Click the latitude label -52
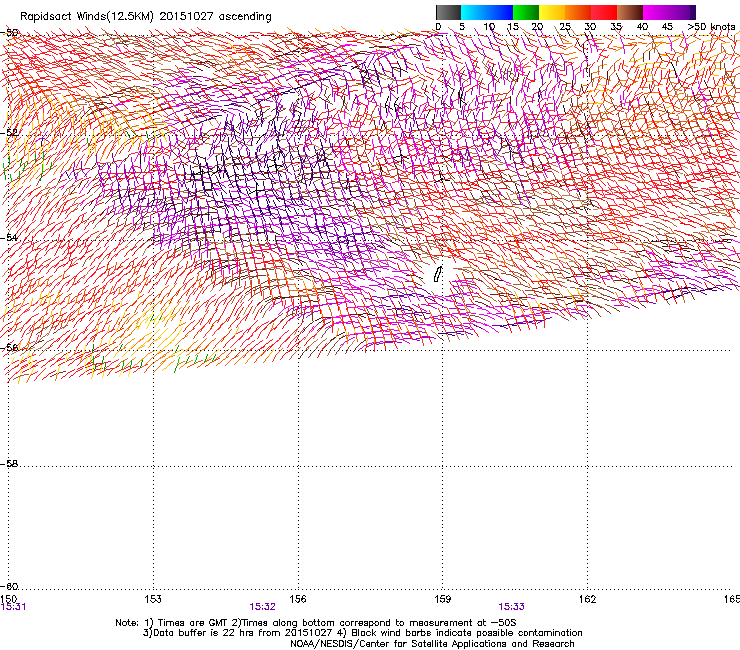Viewport: 740px width, 650px height. point(9,133)
